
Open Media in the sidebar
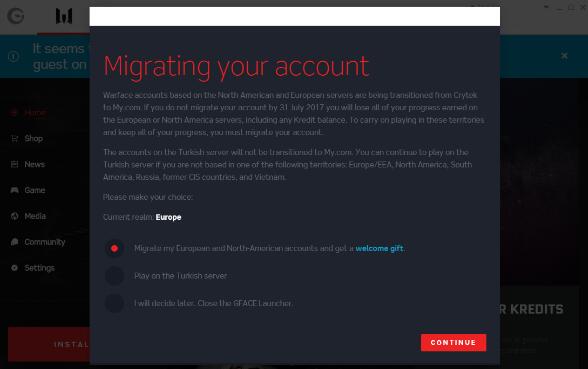point(35,216)
